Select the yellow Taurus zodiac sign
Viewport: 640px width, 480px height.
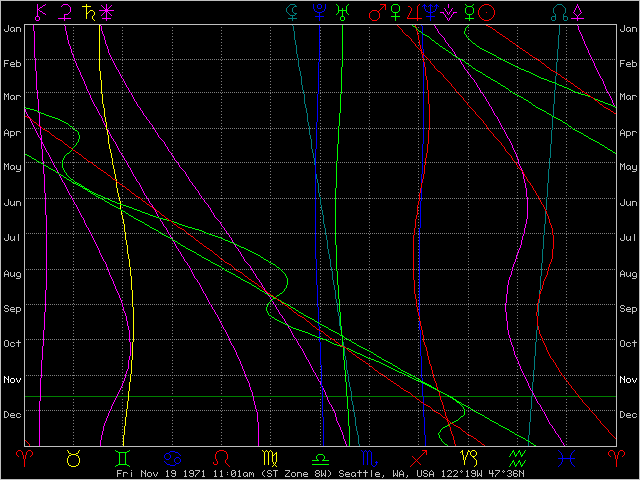(x=73, y=458)
